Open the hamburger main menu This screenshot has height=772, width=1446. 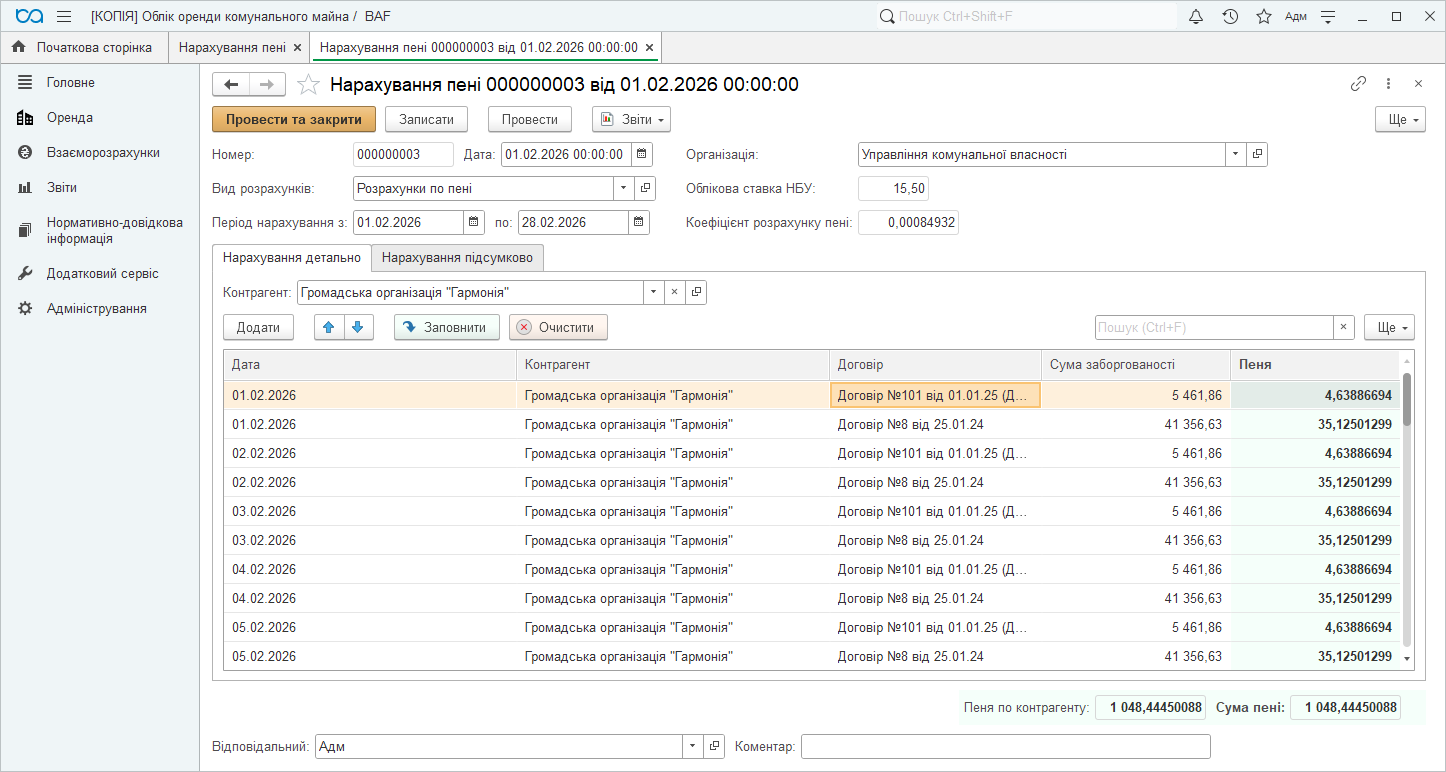coord(64,17)
